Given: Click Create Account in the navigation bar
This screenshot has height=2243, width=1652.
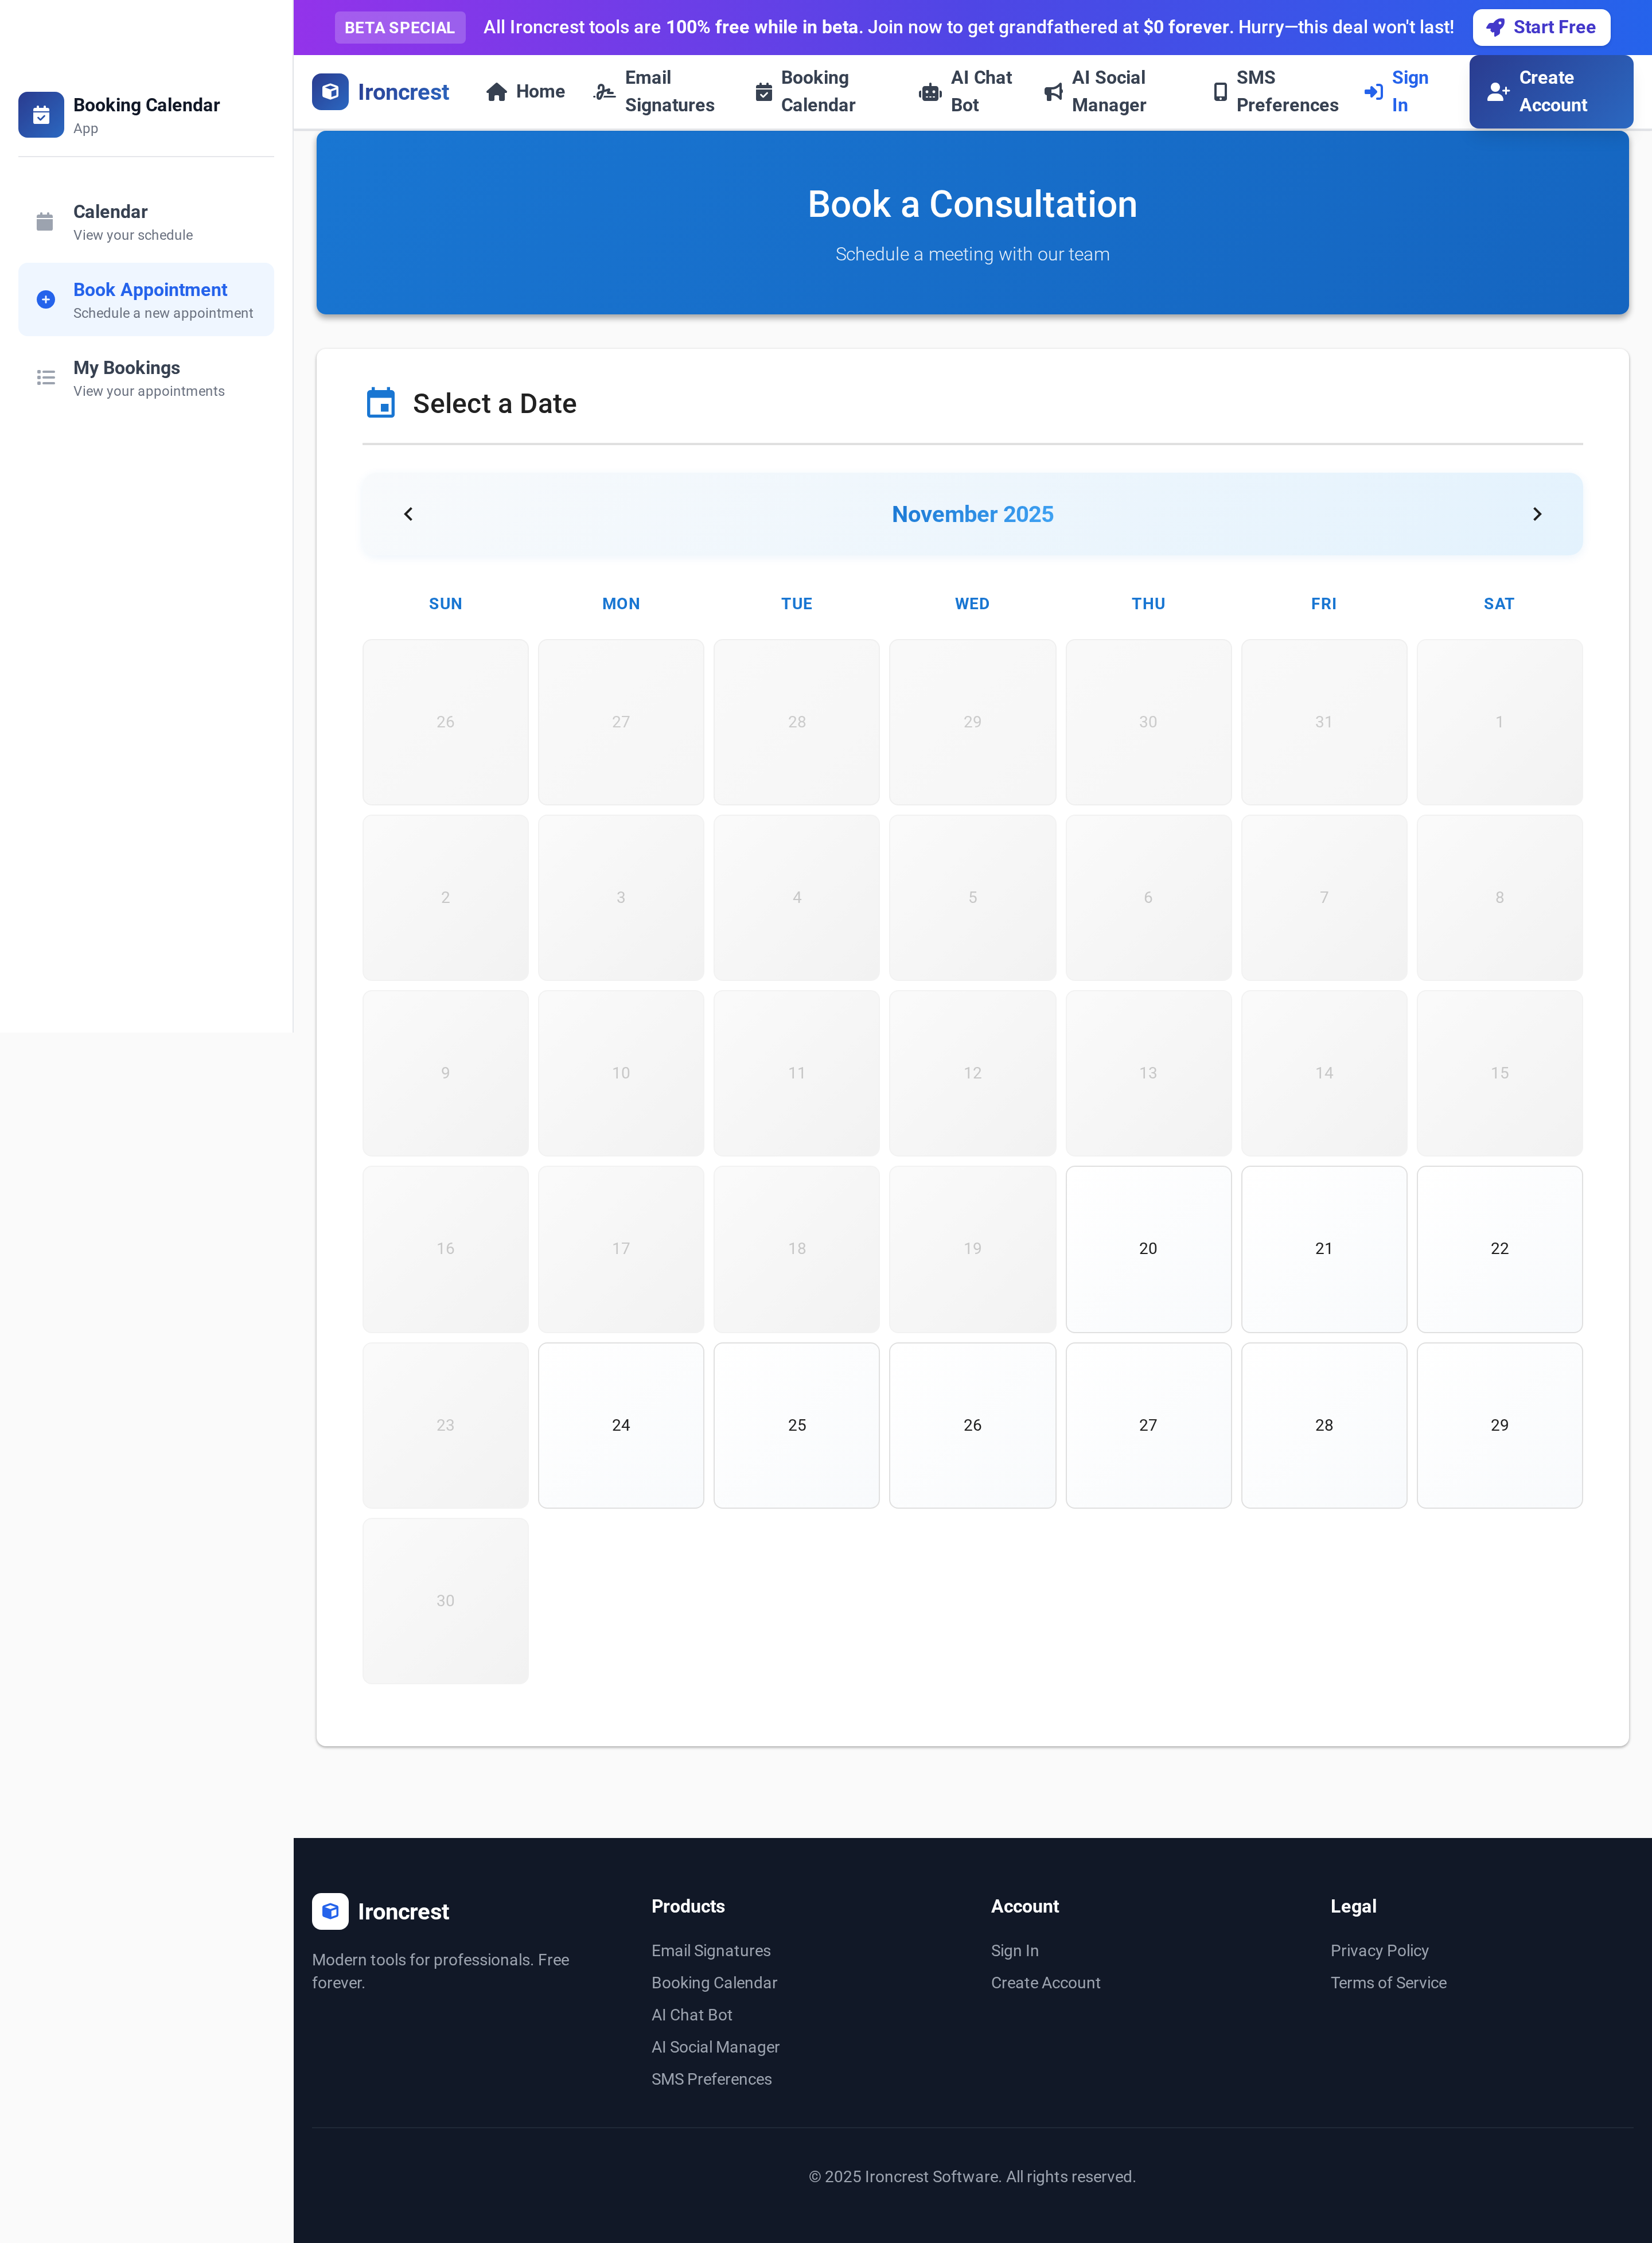Looking at the screenshot, I should [x=1551, y=91].
